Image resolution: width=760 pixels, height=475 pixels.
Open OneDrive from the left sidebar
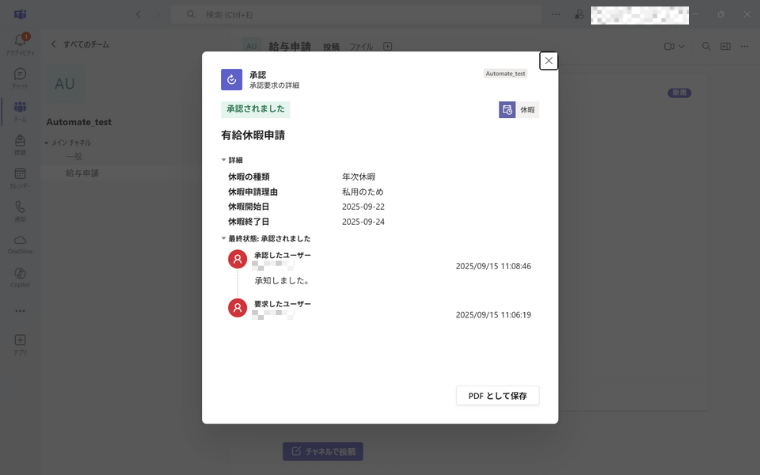tap(20, 244)
